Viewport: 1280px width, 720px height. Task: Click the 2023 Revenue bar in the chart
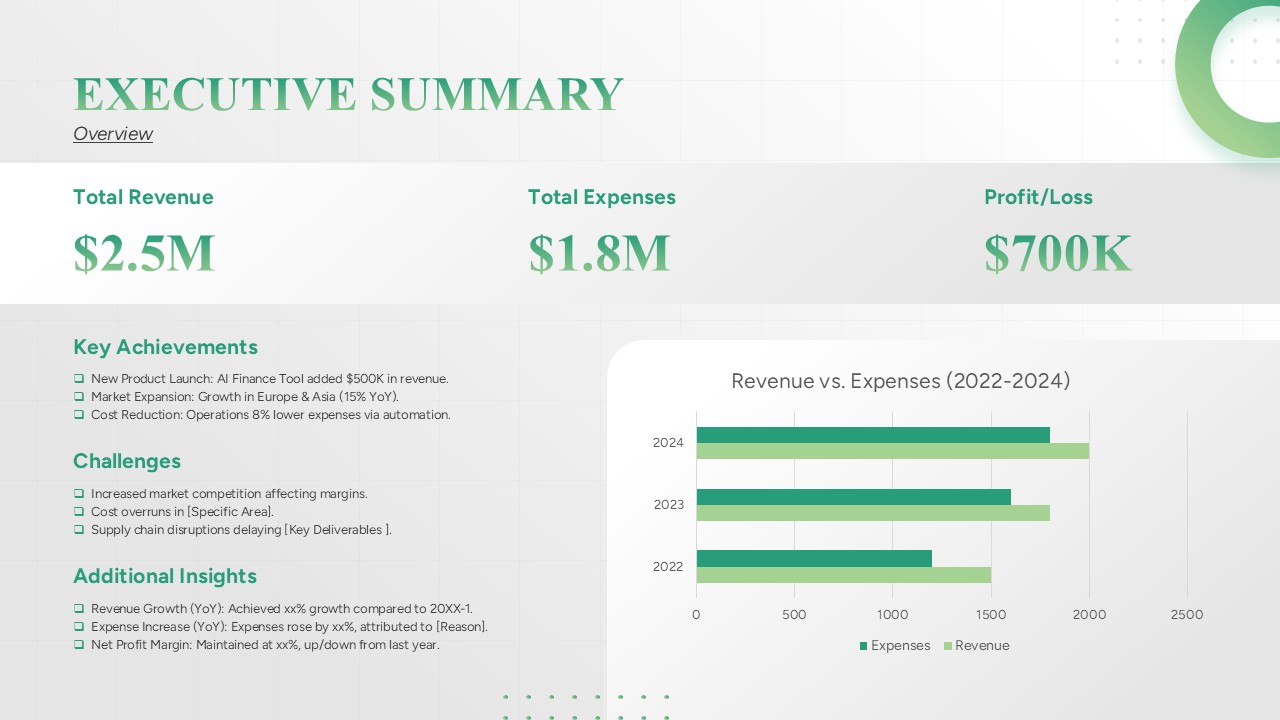point(873,513)
